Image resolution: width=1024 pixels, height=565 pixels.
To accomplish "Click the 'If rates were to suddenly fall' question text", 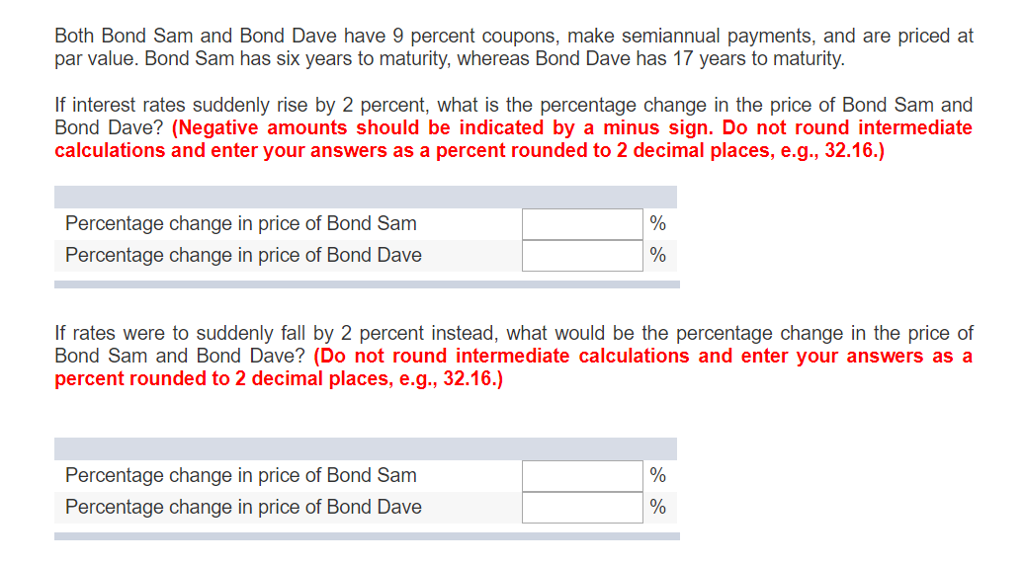I will (x=514, y=344).
